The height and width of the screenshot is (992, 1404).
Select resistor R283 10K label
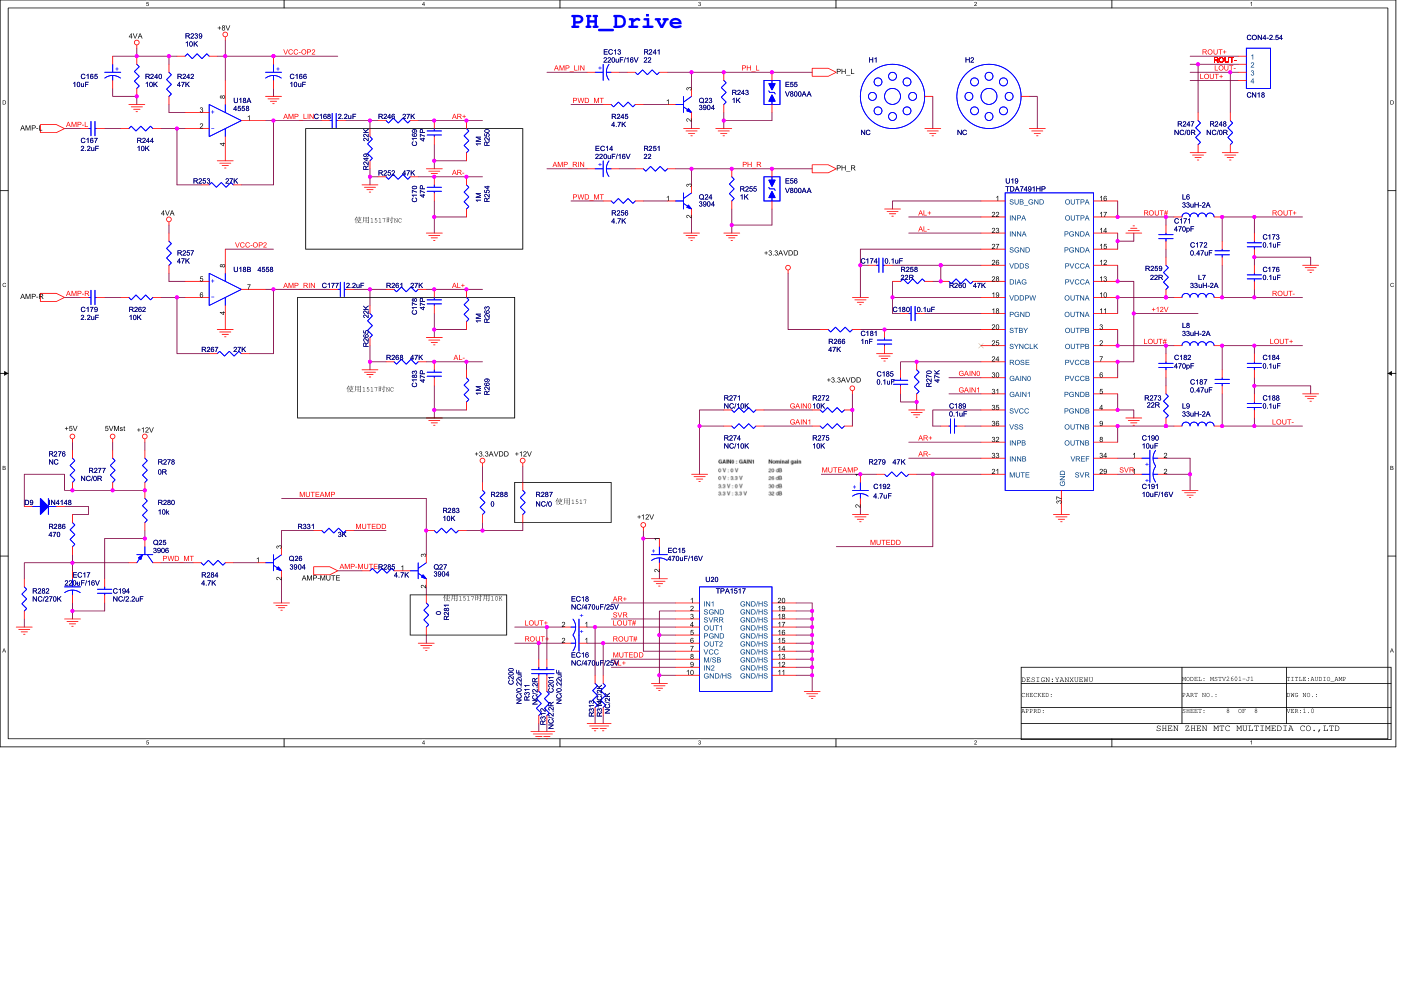point(451,514)
